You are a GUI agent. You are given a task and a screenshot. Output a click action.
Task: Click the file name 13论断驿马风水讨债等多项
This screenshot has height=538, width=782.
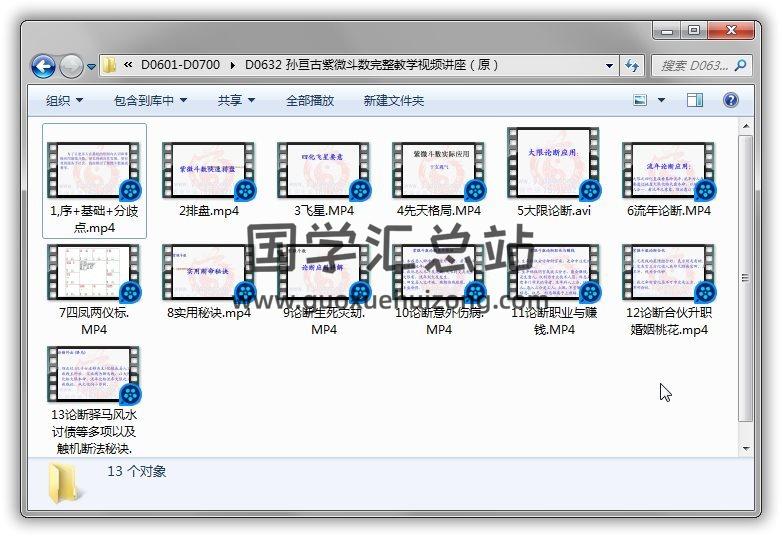pyautogui.click(x=94, y=431)
